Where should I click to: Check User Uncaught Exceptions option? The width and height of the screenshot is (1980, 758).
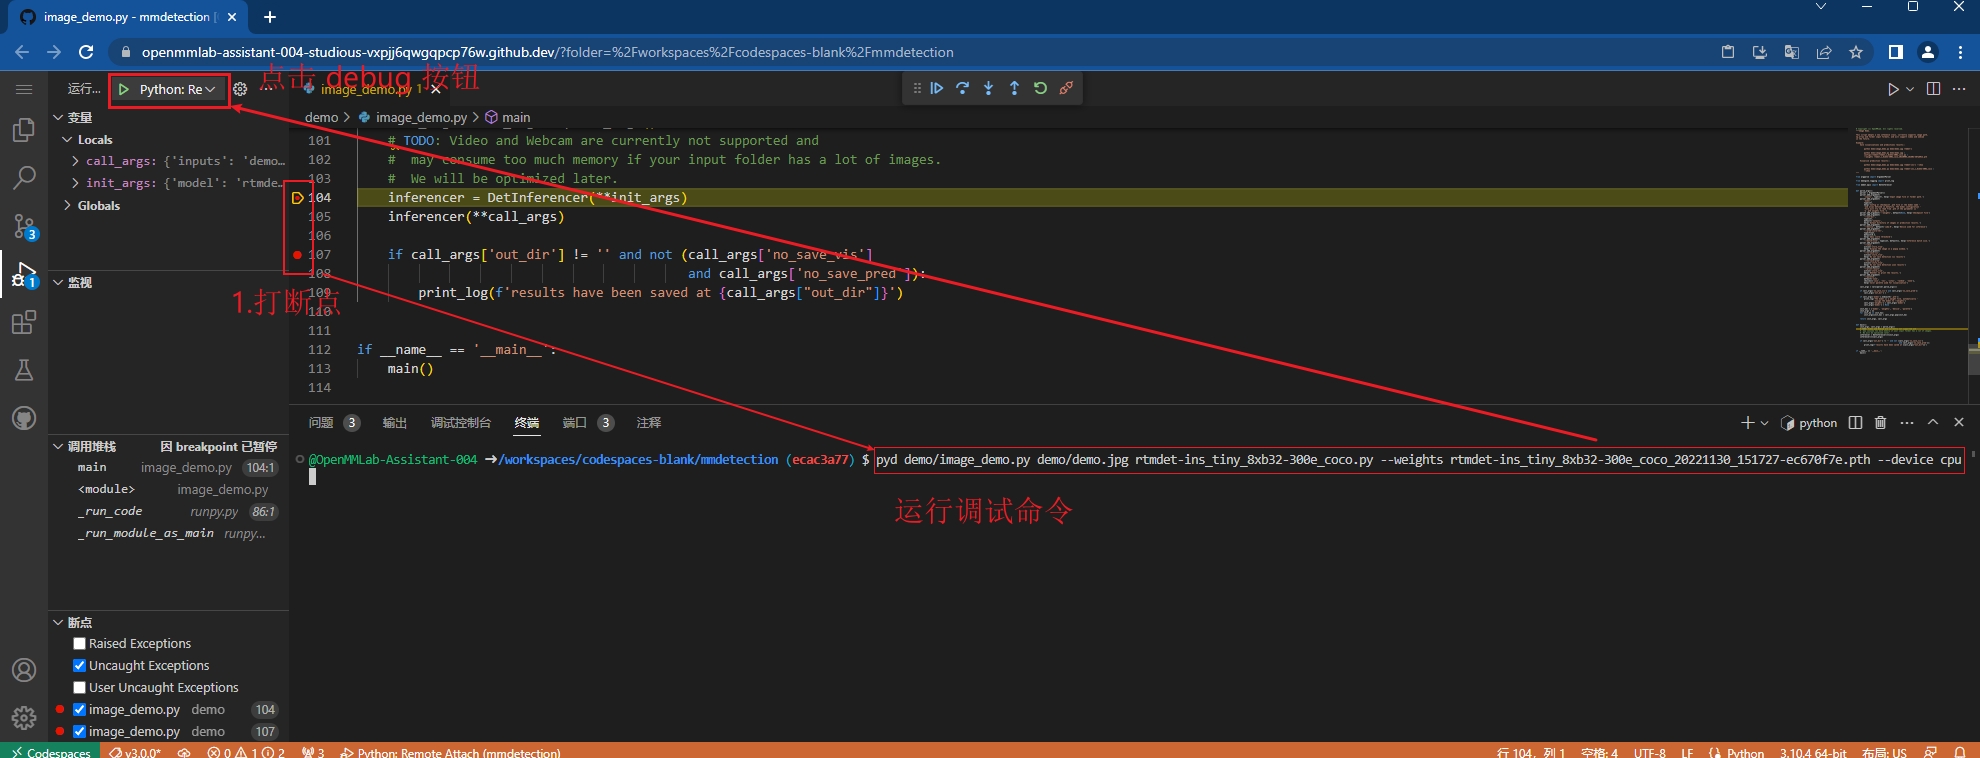(x=80, y=688)
